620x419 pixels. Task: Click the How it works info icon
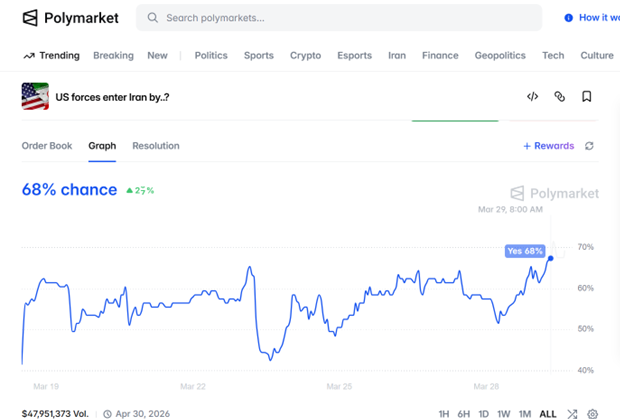tap(569, 18)
